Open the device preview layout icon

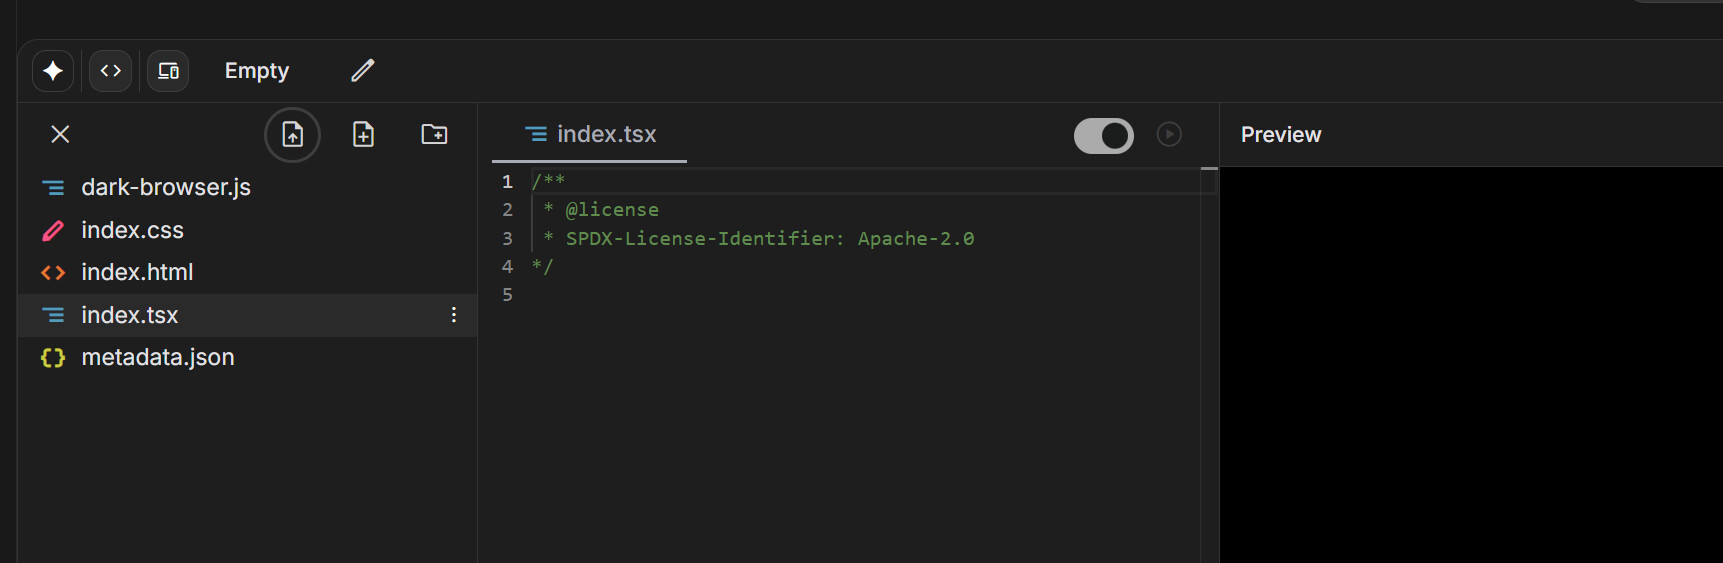point(168,71)
